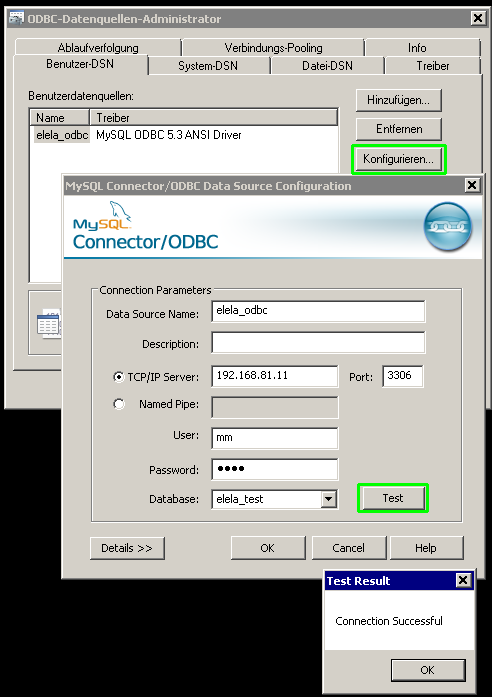Click the ODBC administrator title bar icon

click(16, 19)
